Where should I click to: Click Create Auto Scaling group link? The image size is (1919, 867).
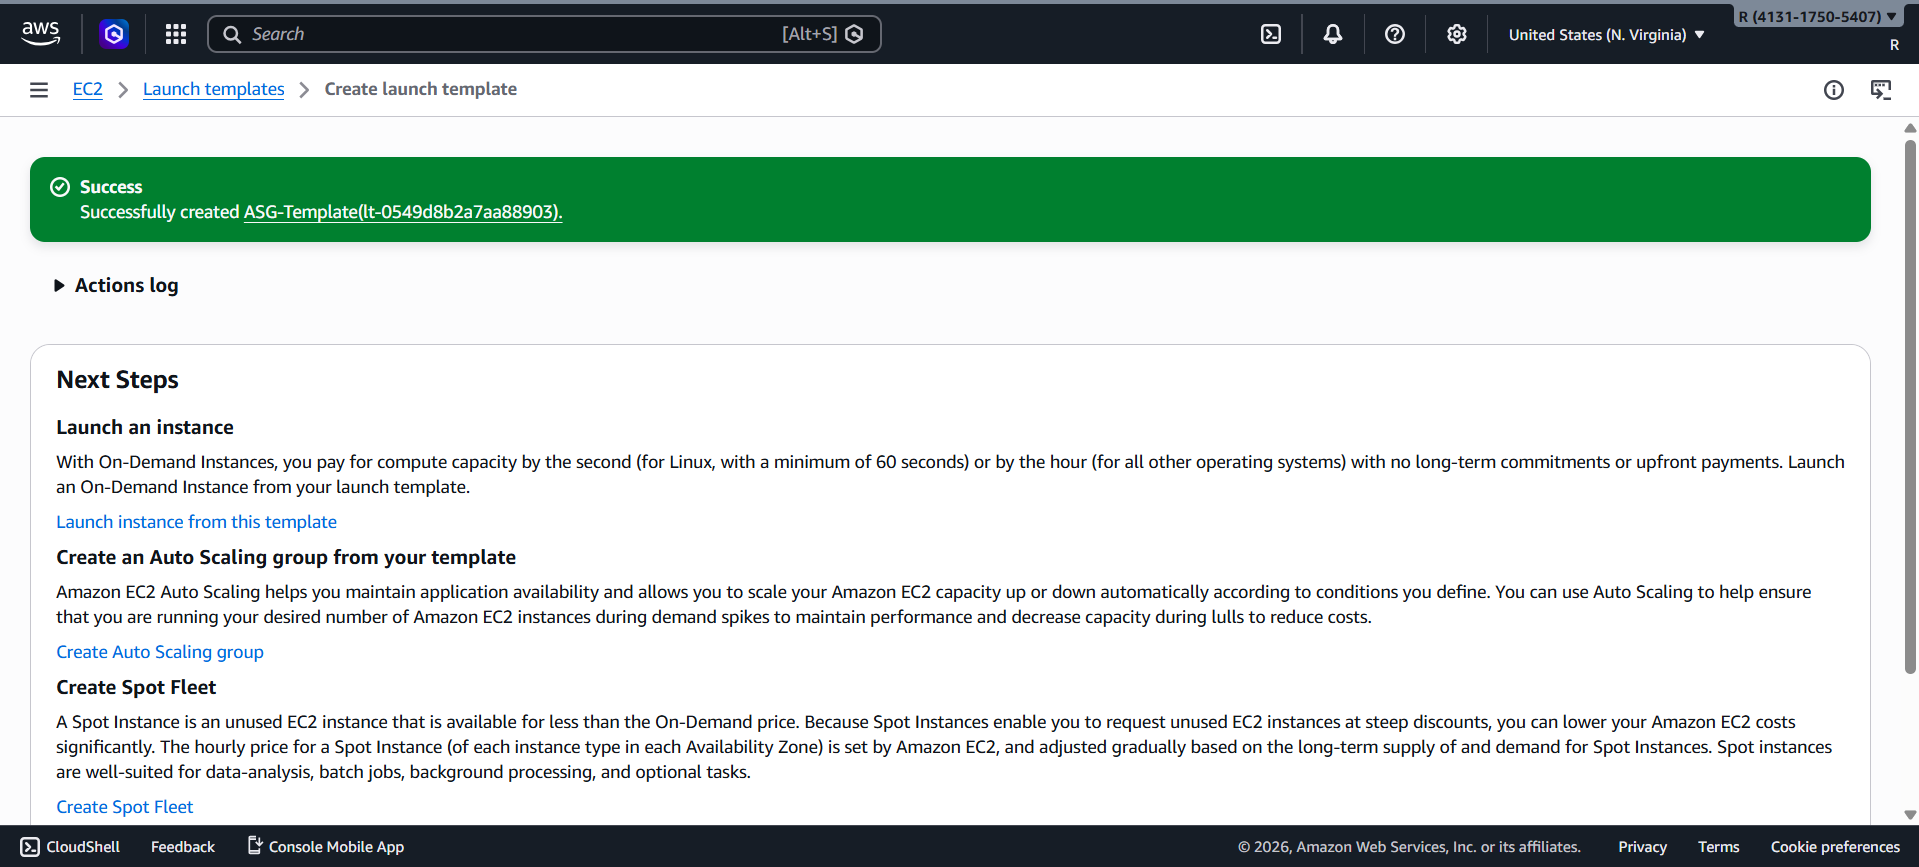pyautogui.click(x=160, y=652)
